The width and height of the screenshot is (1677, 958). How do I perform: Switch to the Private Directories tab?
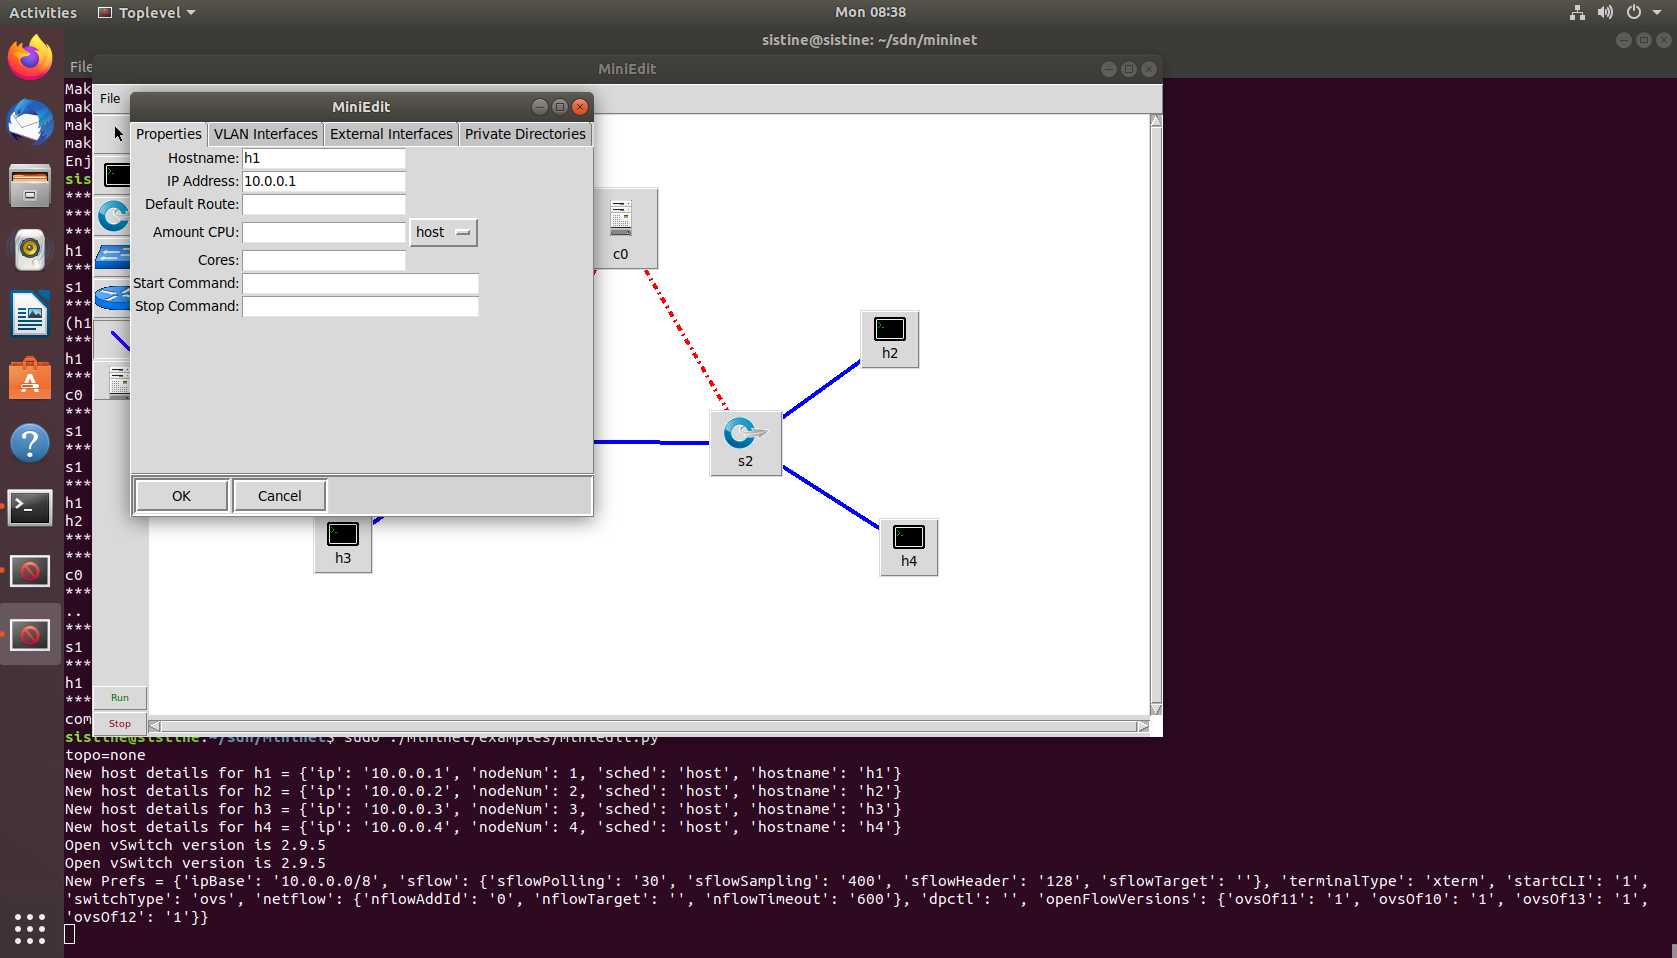[x=525, y=134]
